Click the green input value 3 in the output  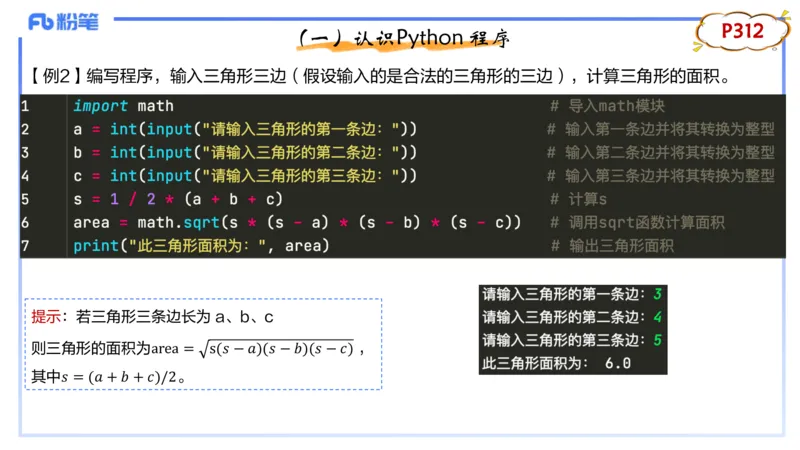click(657, 294)
